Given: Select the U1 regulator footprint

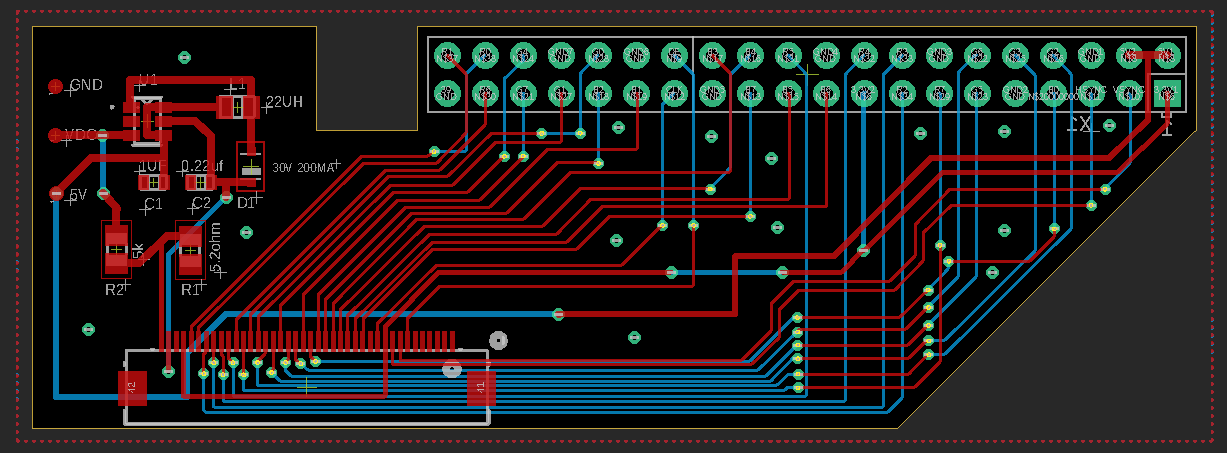Looking at the screenshot, I should click(148, 121).
